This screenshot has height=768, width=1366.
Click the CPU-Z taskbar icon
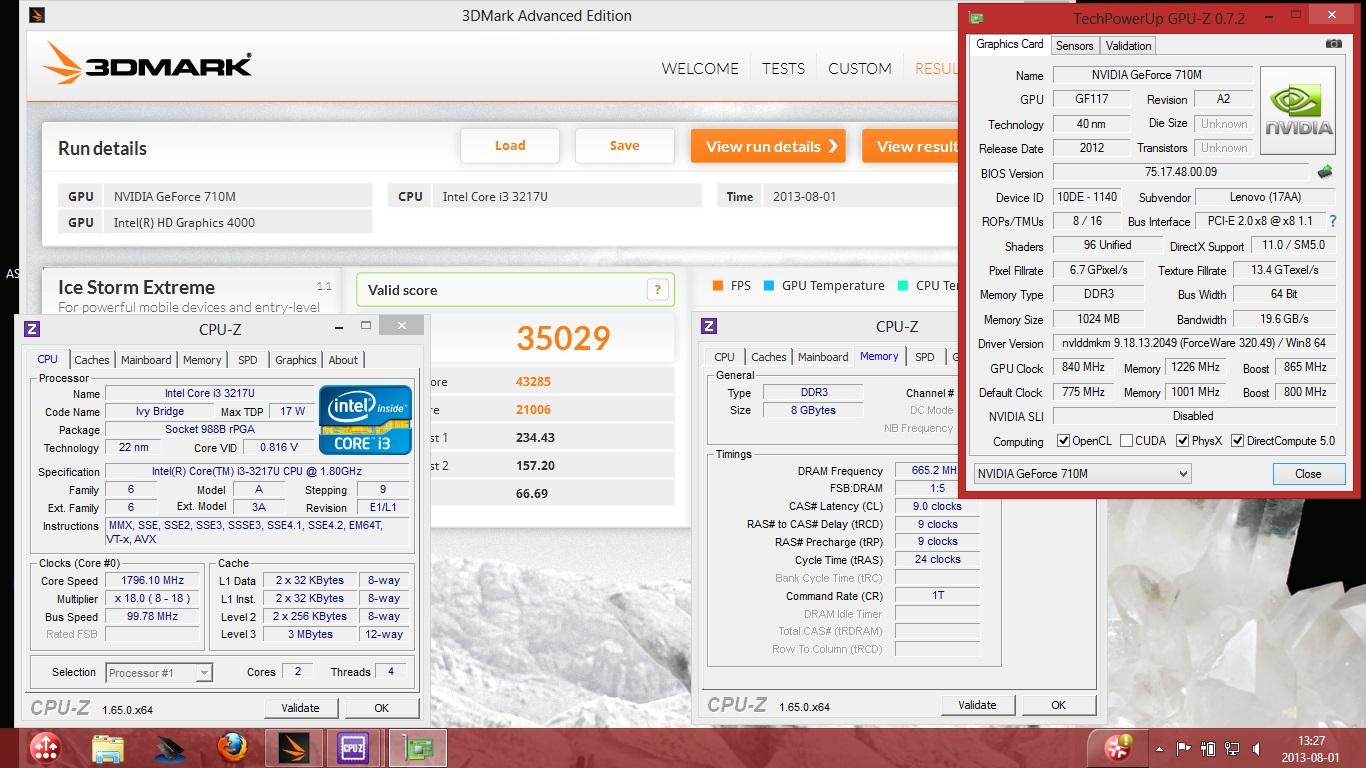pyautogui.click(x=353, y=748)
